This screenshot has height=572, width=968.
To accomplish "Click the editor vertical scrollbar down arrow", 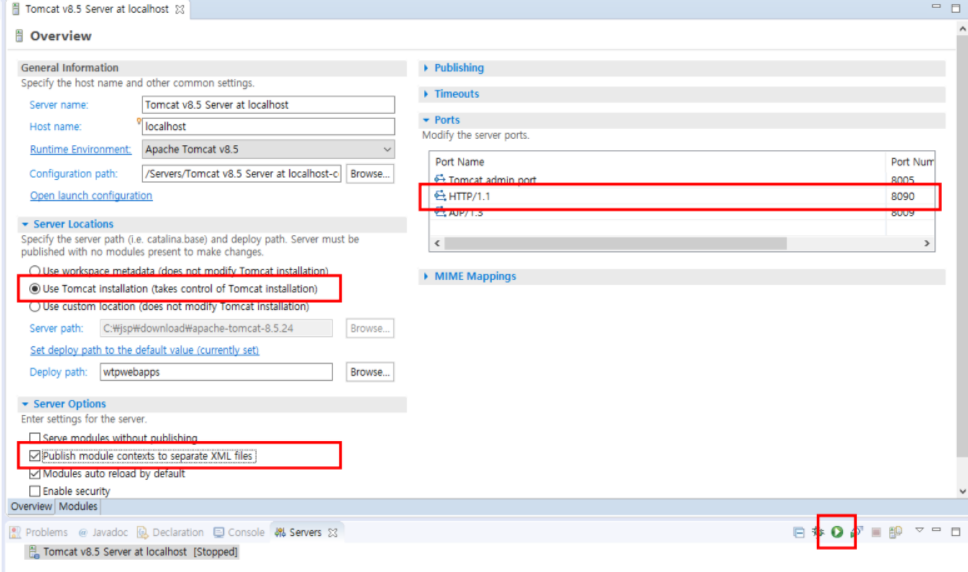I will 962,491.
